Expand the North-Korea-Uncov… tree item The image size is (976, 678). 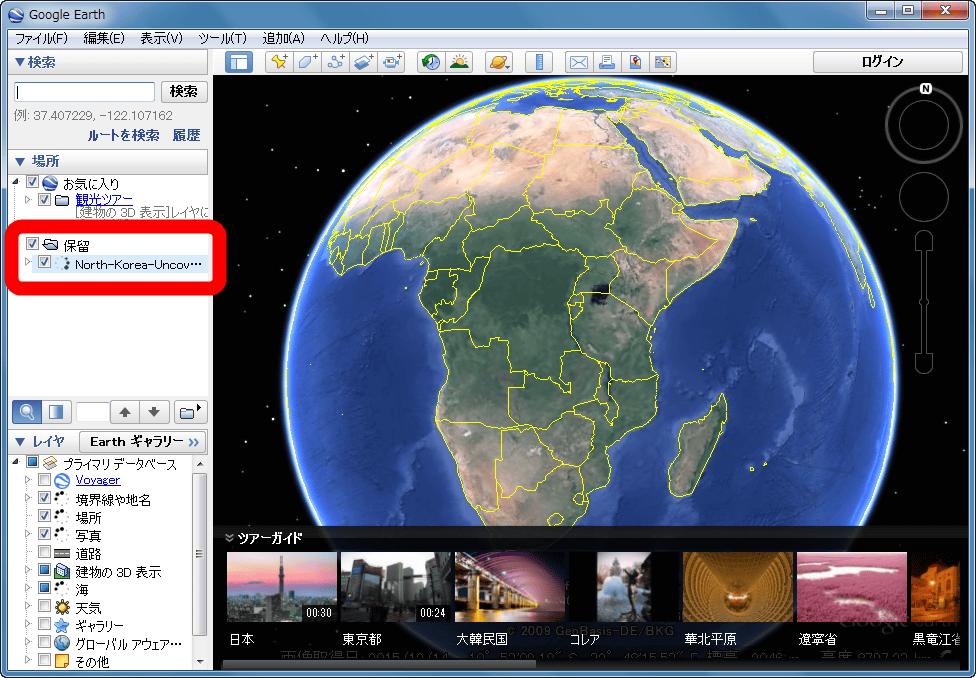[x=27, y=262]
